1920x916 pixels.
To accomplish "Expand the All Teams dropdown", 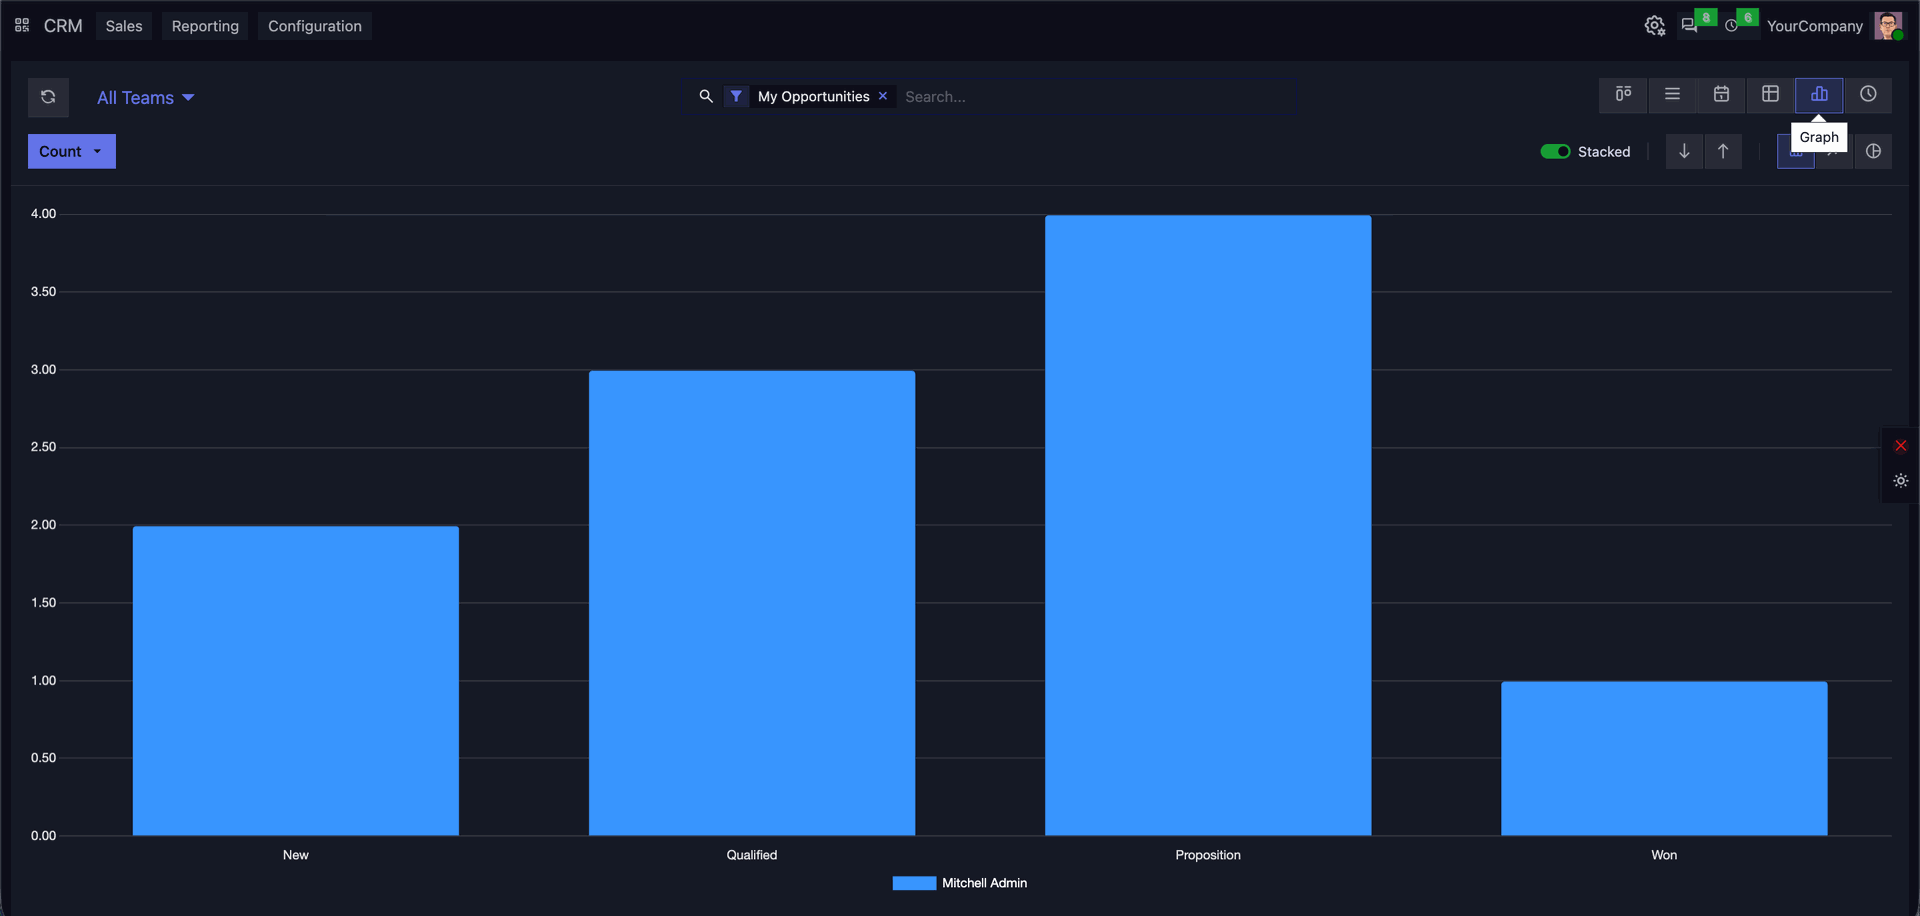I will pos(145,98).
